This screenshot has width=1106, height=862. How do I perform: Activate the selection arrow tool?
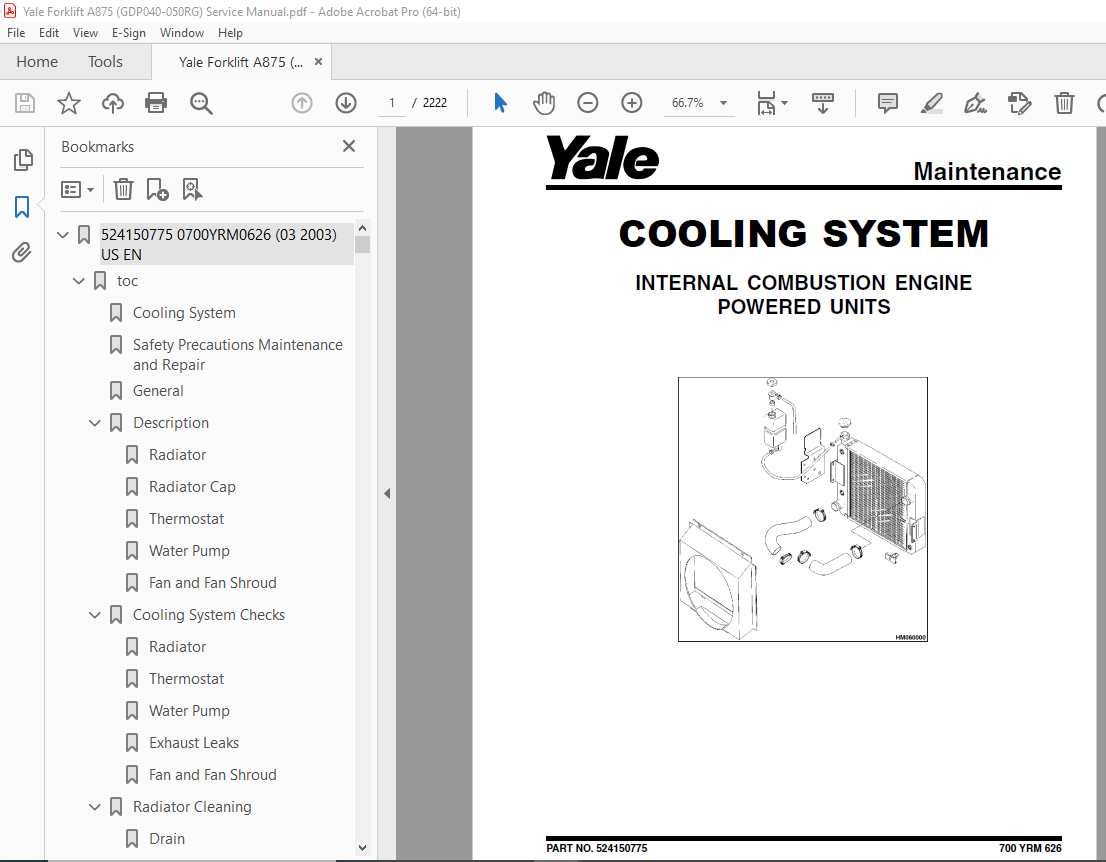click(500, 103)
